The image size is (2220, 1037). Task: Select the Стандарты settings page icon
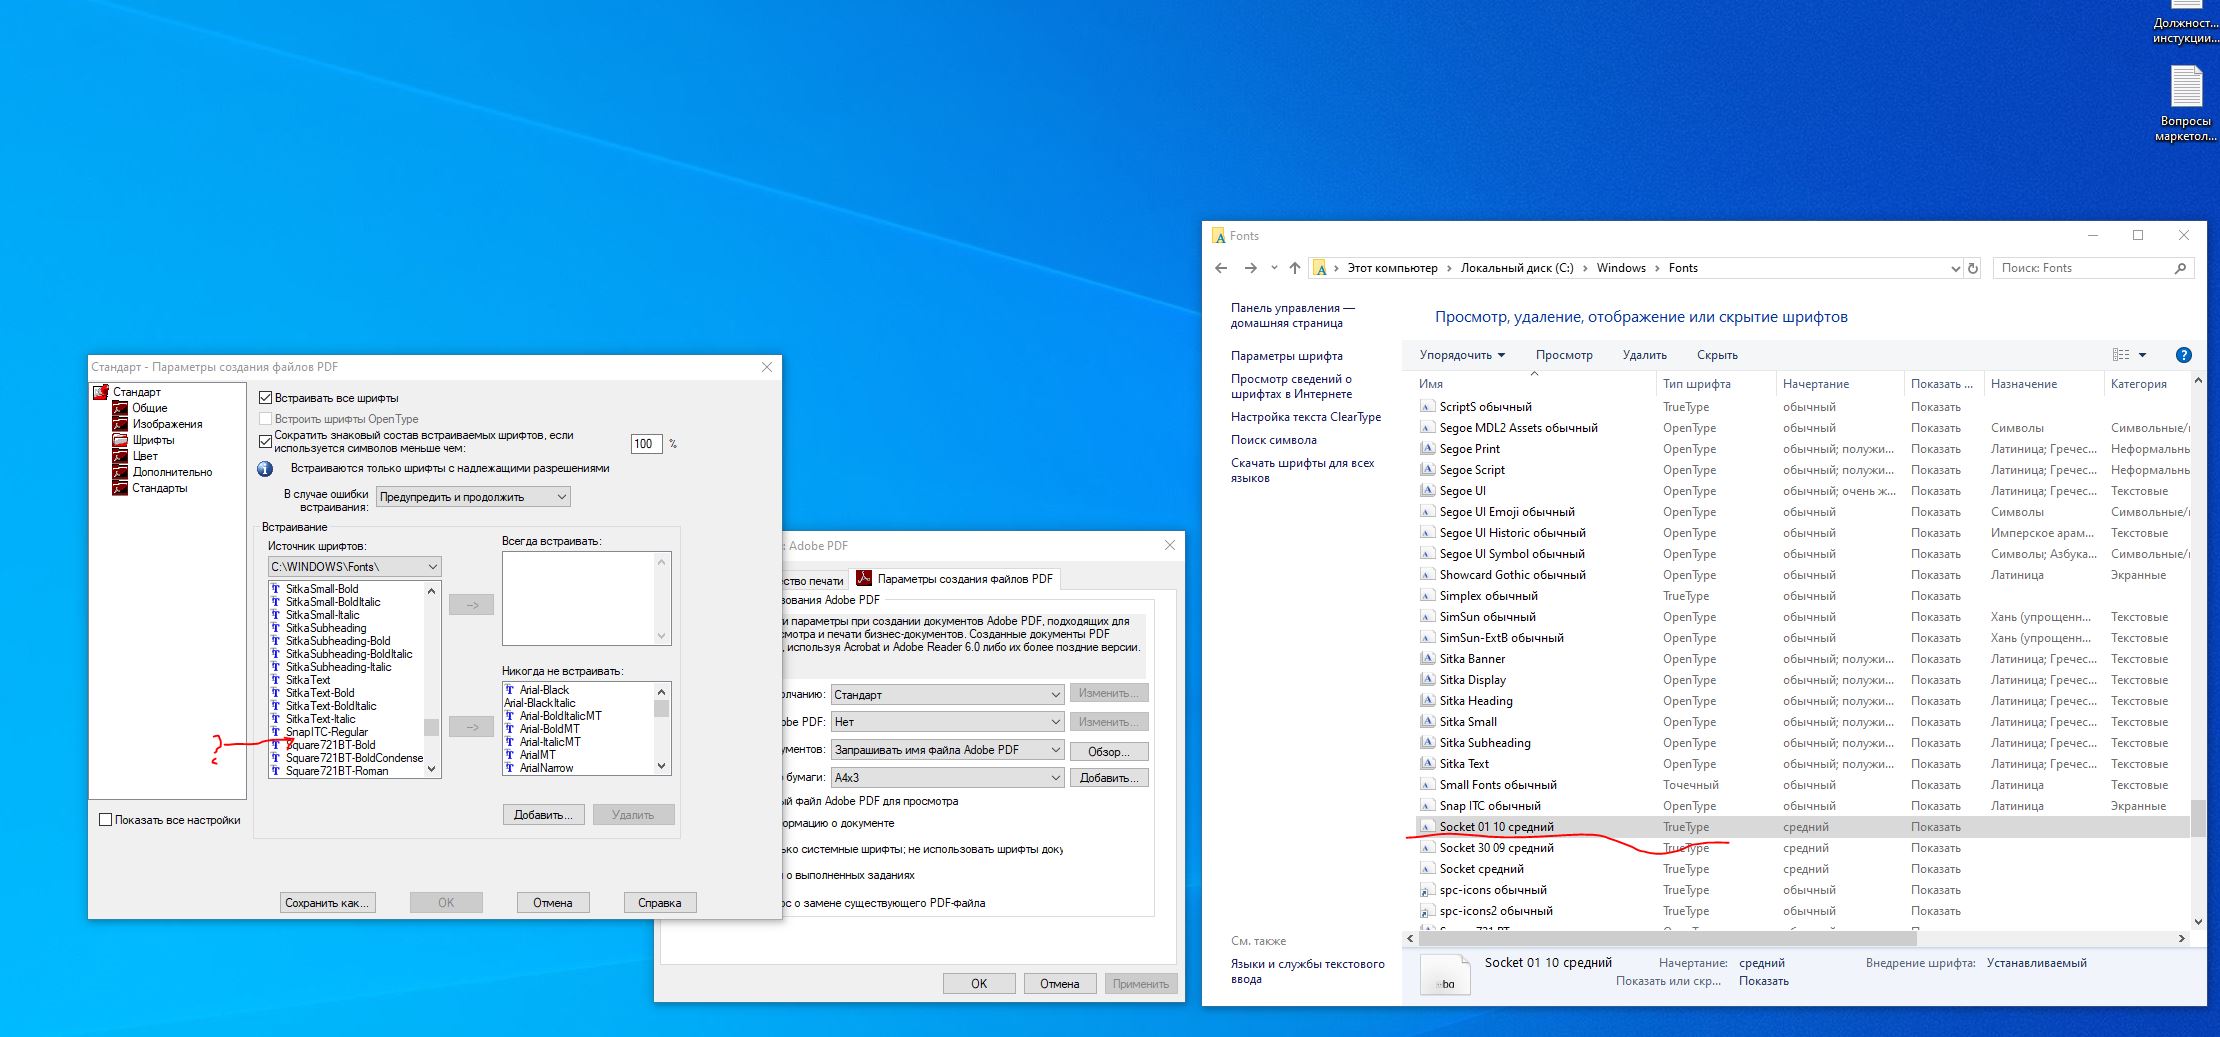[x=122, y=487]
